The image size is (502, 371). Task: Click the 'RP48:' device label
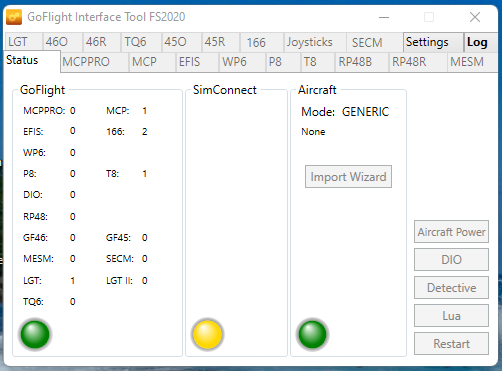(35, 217)
